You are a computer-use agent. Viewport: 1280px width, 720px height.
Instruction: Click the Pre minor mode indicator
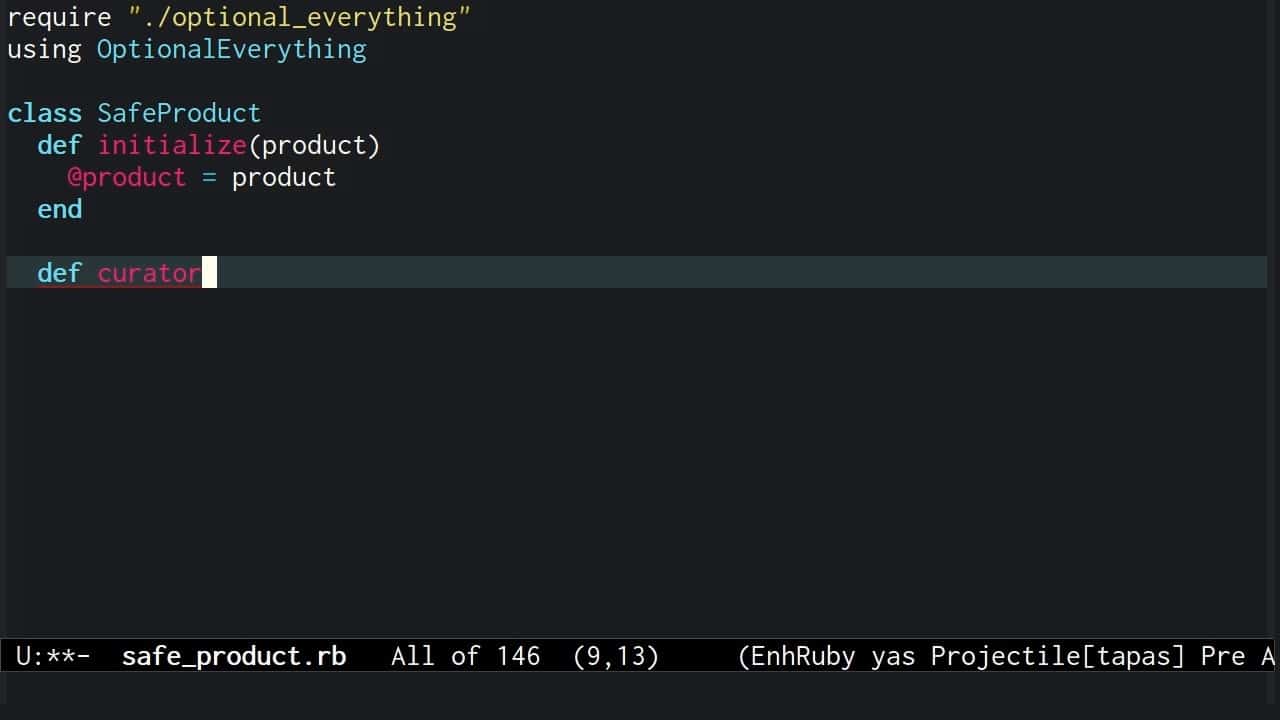1222,656
